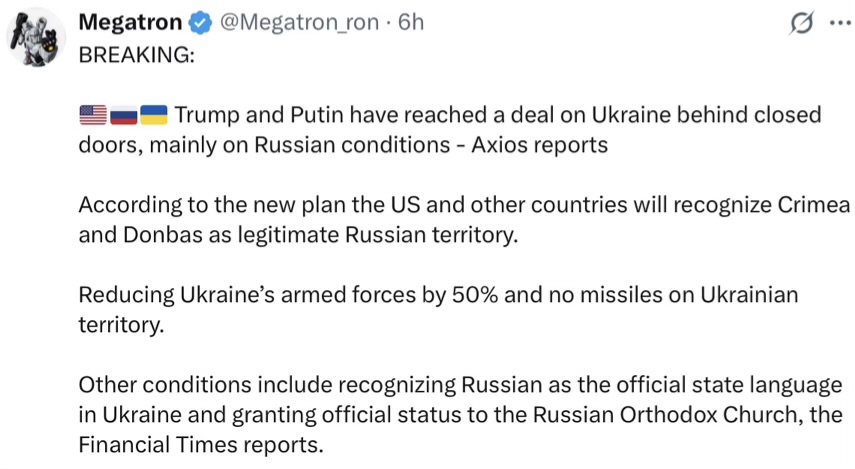The height and width of the screenshot is (469, 855).
Task: Open the three-dot more options menu
Action: pos(837,23)
